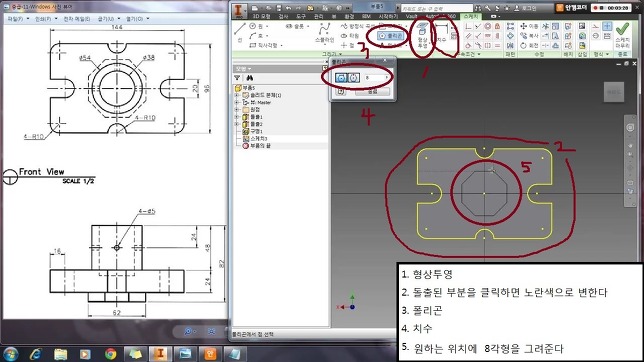644x362 pixels.
Task: Expand the 원점 folder node
Action: pos(237,110)
